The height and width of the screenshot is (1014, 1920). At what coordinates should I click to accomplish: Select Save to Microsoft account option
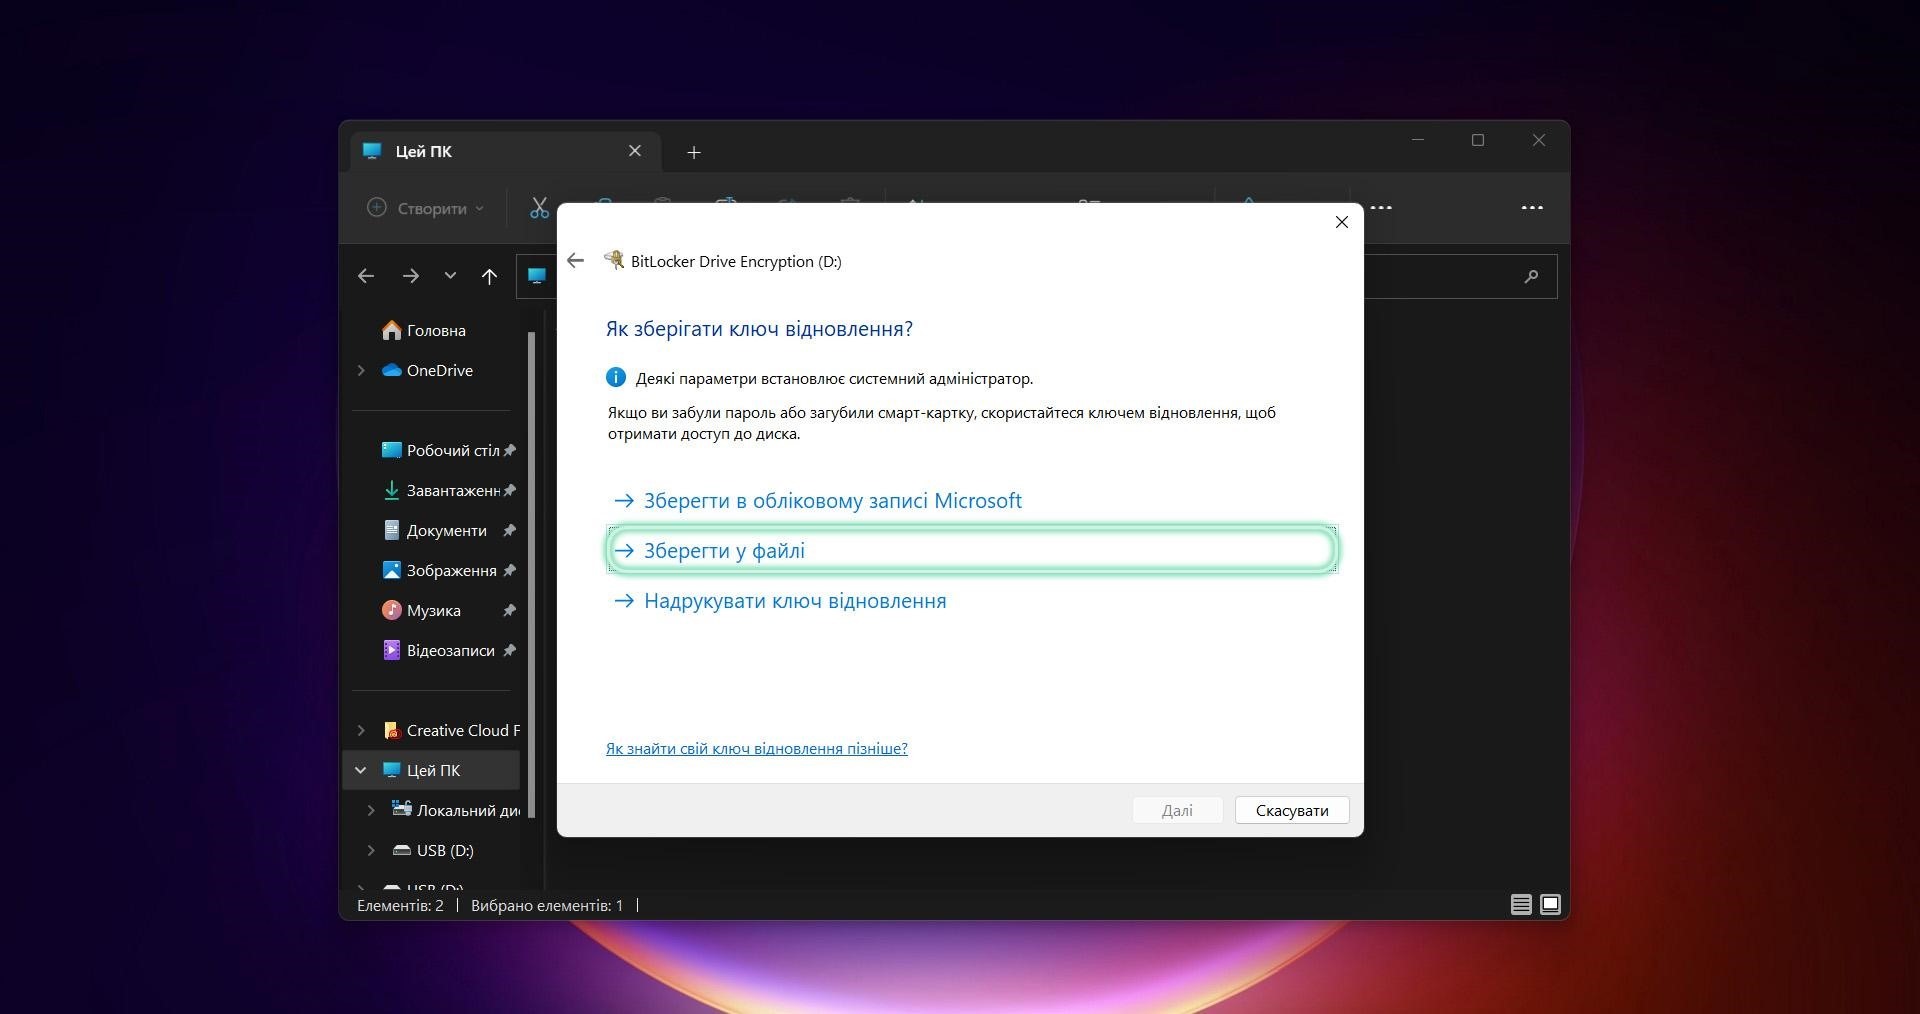pos(831,501)
